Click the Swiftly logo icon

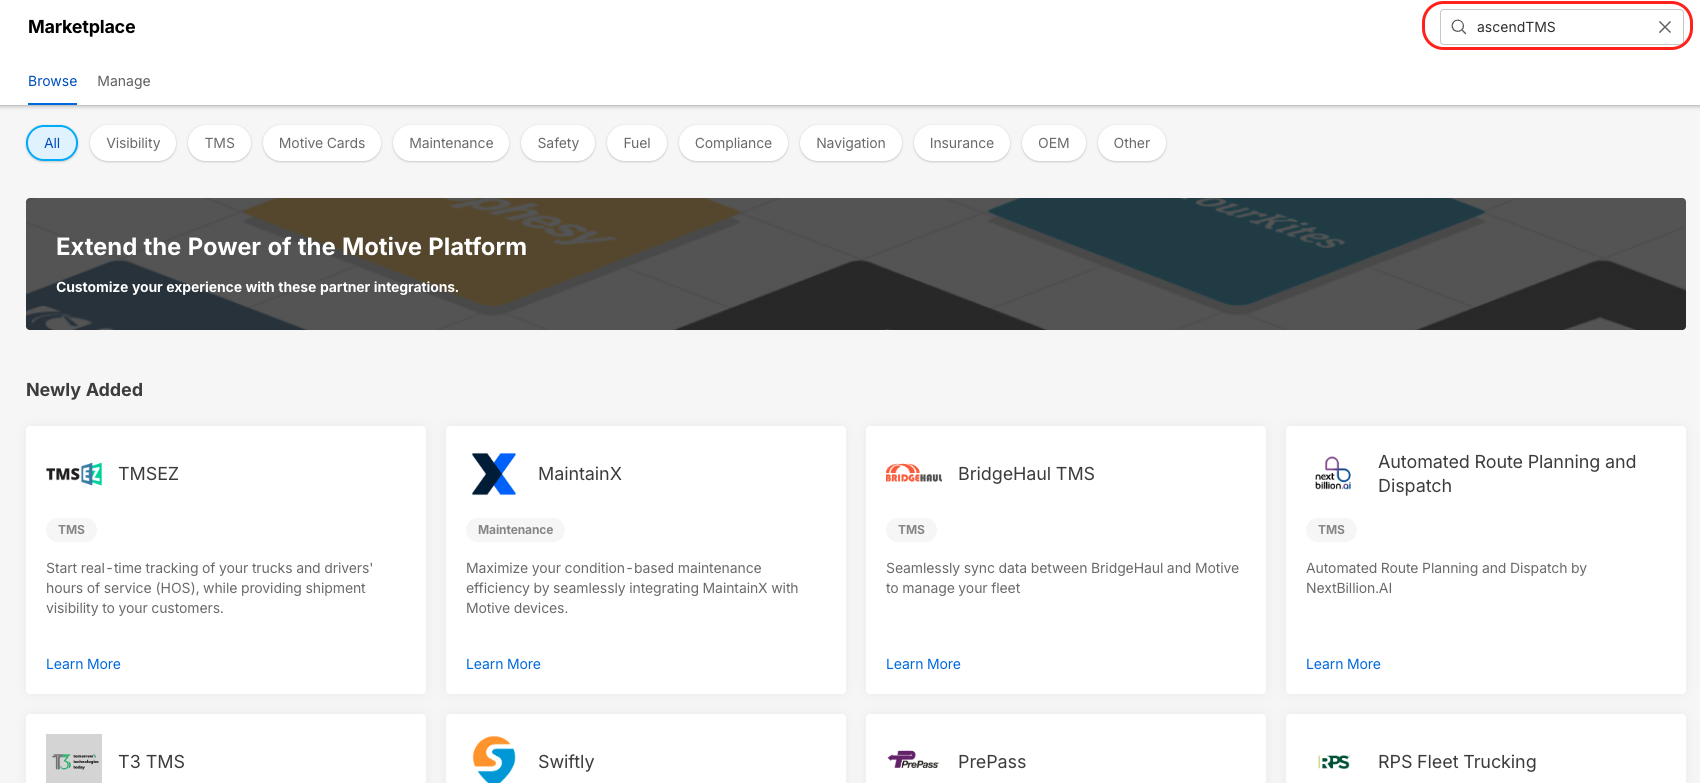[494, 760]
